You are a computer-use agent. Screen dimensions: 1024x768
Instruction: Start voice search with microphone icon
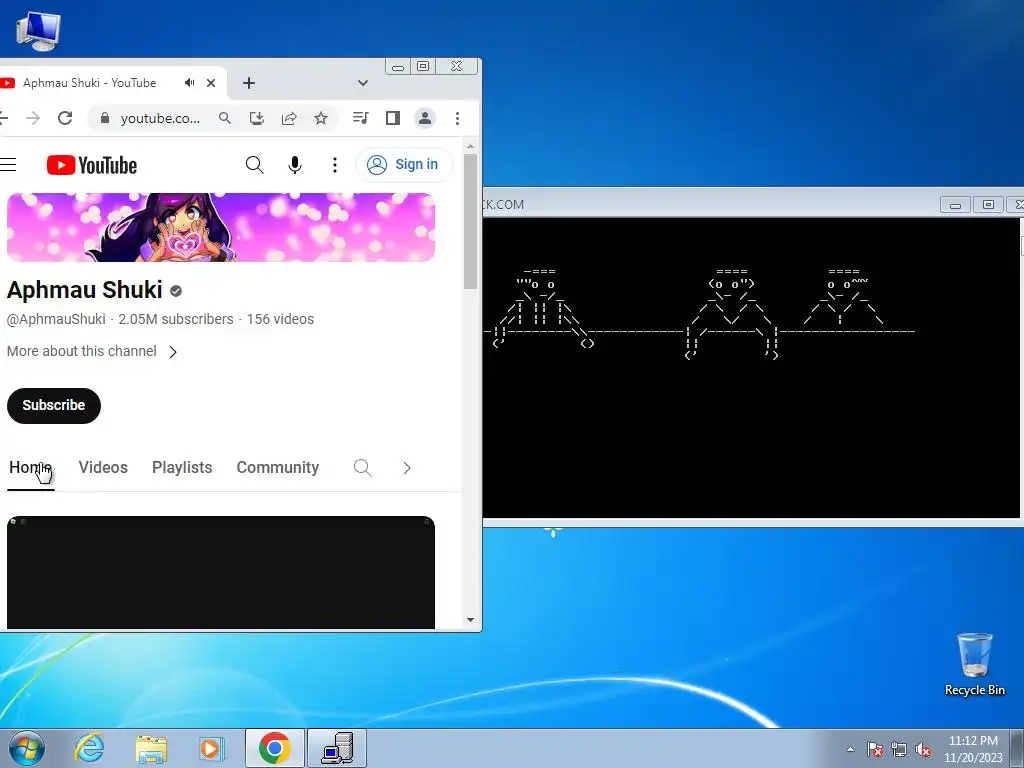click(295, 165)
